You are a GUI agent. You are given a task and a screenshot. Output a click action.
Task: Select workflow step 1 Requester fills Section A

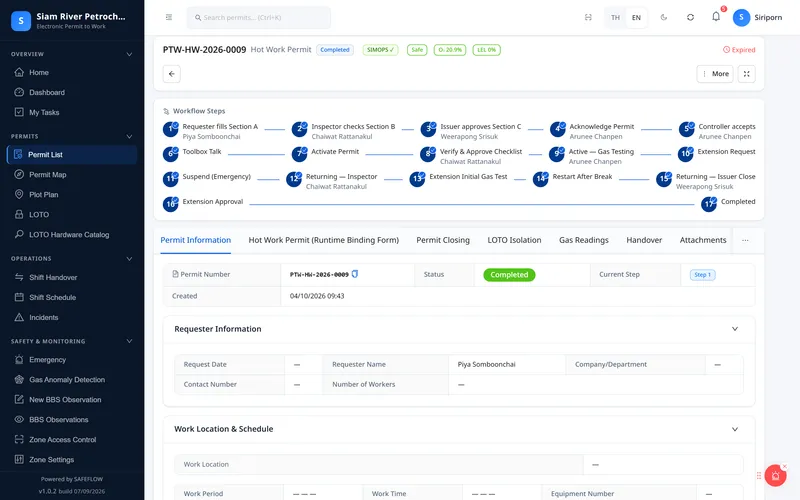(x=210, y=131)
